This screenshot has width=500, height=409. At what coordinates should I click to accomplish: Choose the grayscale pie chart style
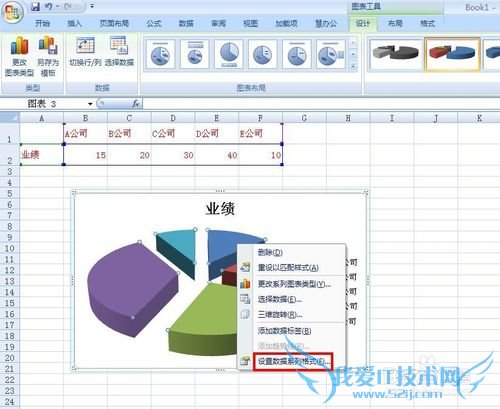click(x=396, y=54)
